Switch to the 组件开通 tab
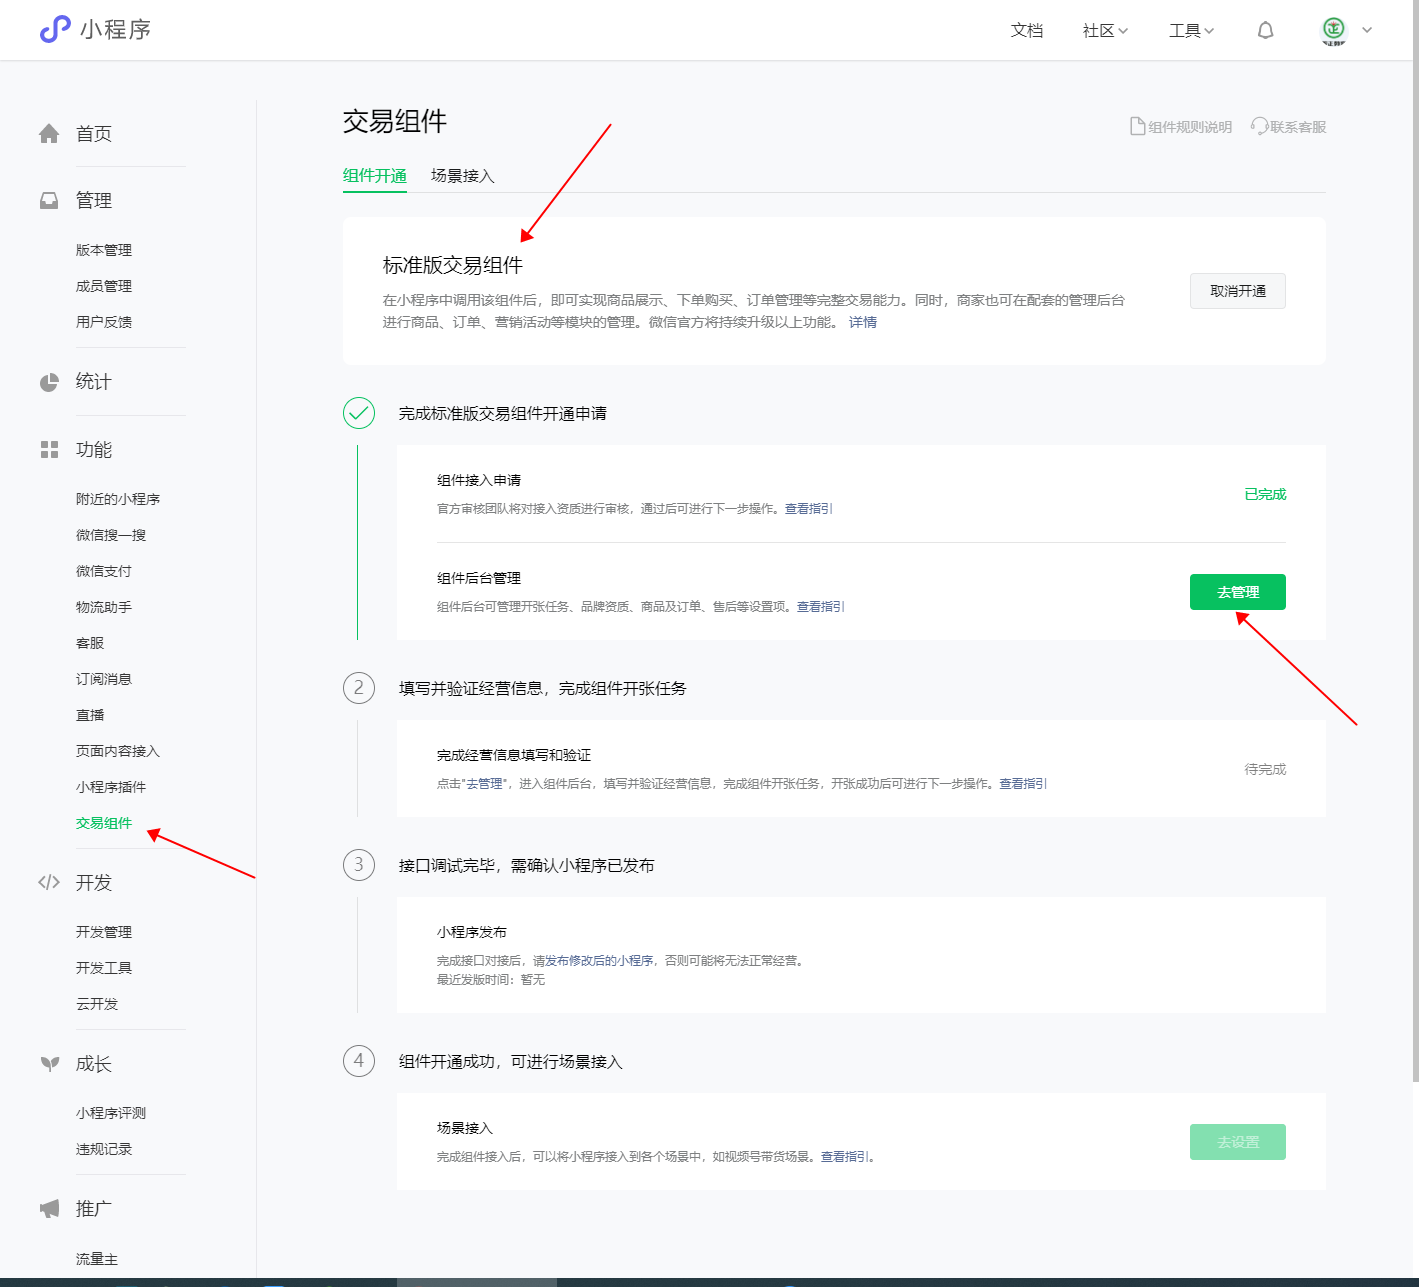 pos(375,176)
